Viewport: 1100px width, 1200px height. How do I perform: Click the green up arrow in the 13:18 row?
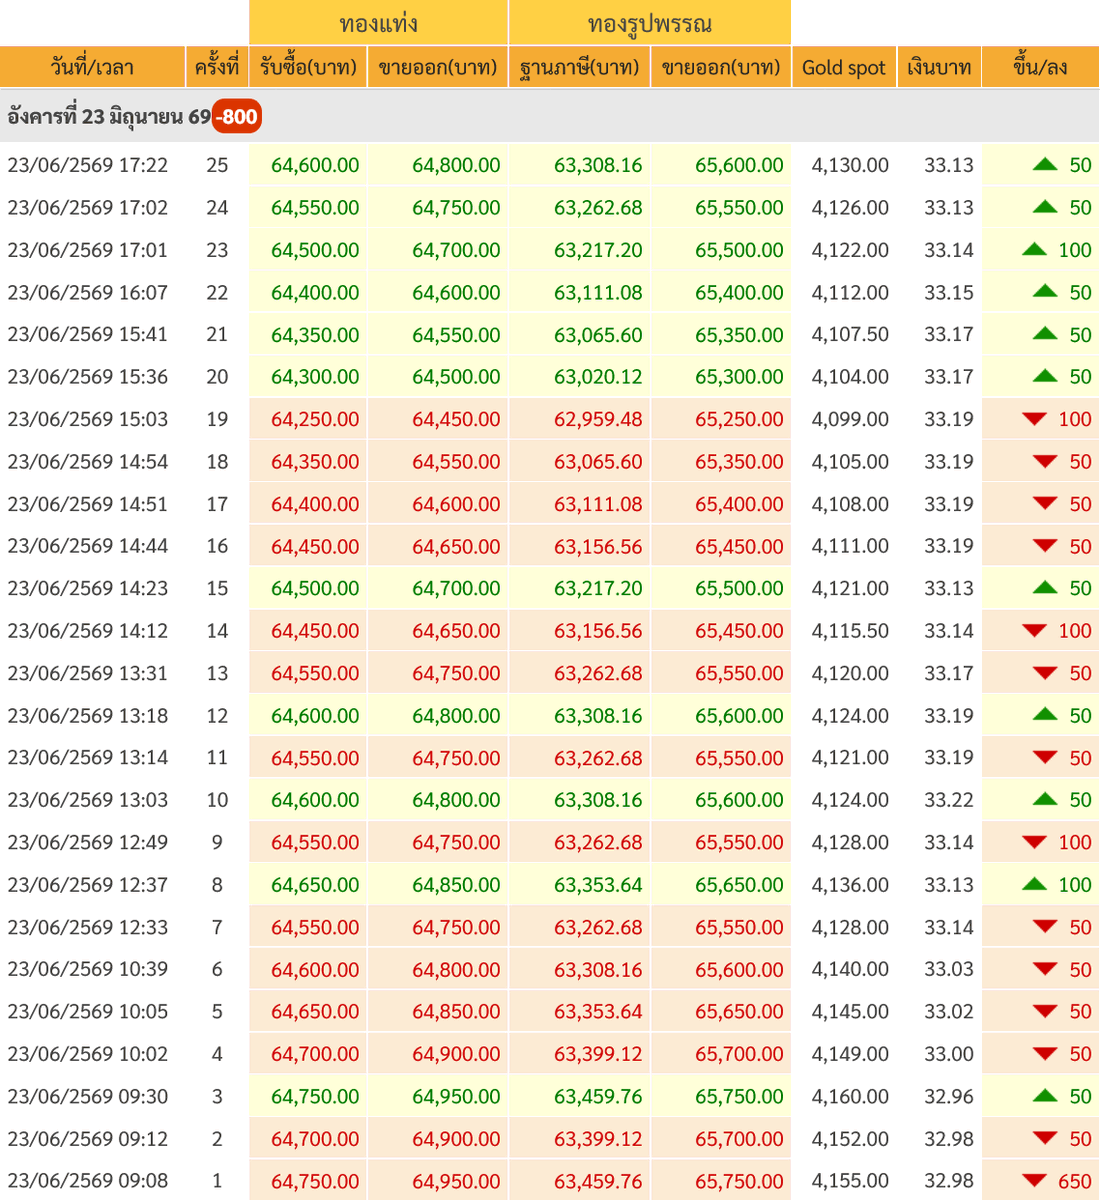coord(1045,715)
